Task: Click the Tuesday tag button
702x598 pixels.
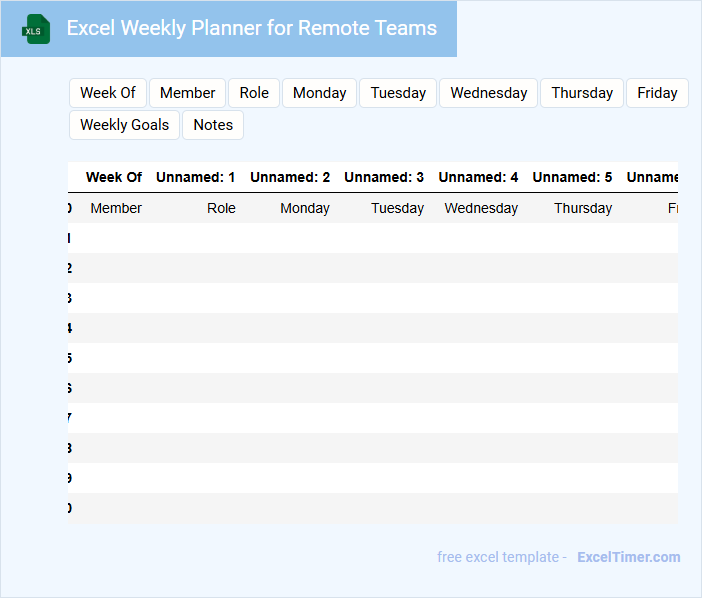Action: click(x=398, y=93)
